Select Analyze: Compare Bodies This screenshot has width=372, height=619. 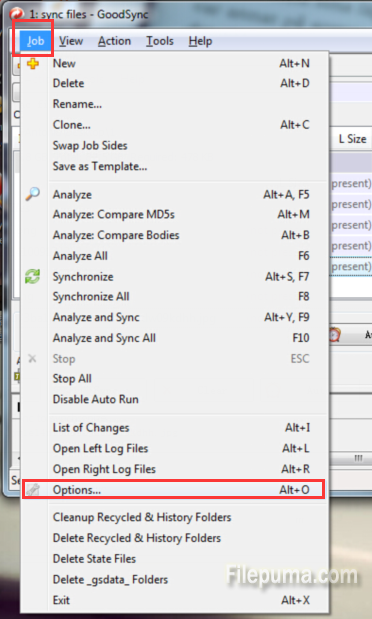pyautogui.click(x=175, y=235)
